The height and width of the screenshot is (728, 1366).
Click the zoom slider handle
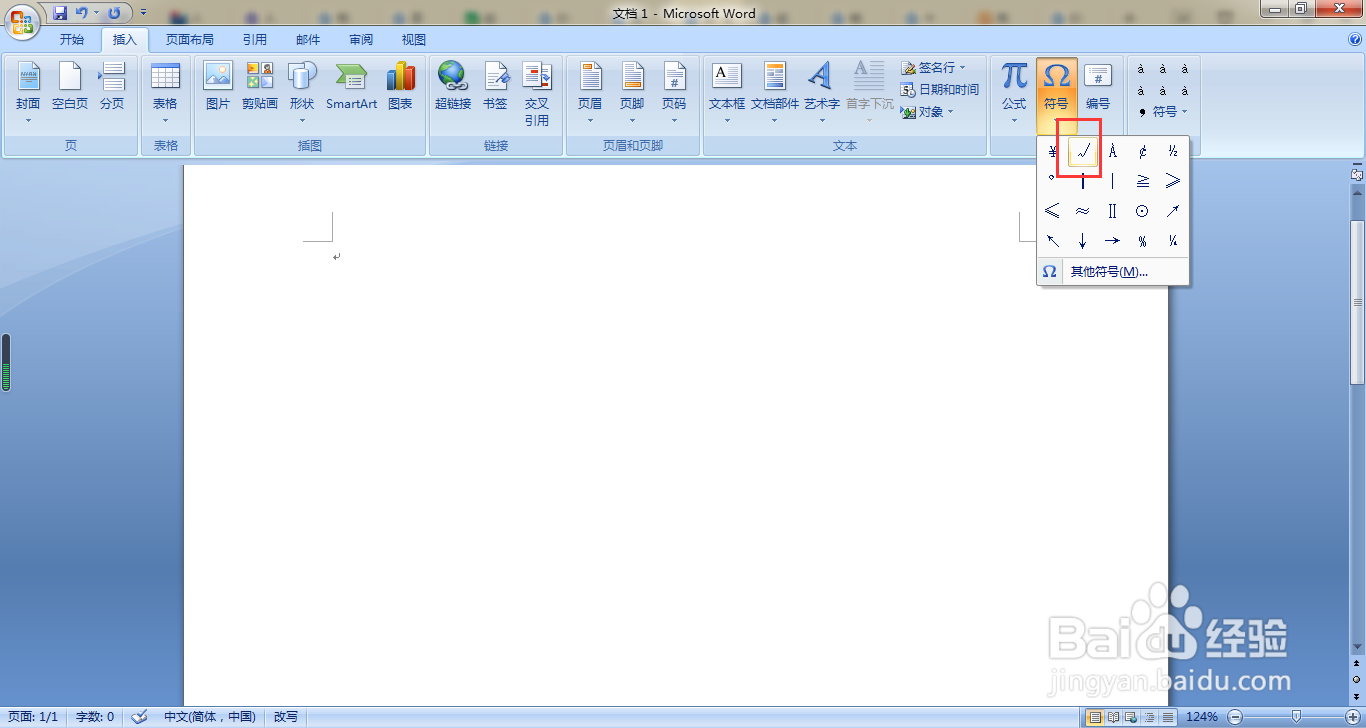[x=1297, y=717]
